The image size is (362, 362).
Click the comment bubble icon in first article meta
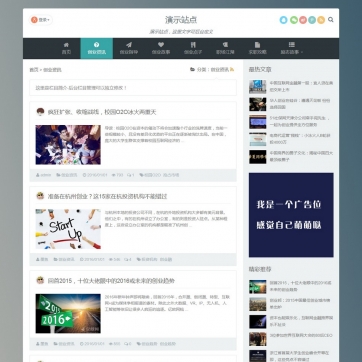tap(129, 175)
